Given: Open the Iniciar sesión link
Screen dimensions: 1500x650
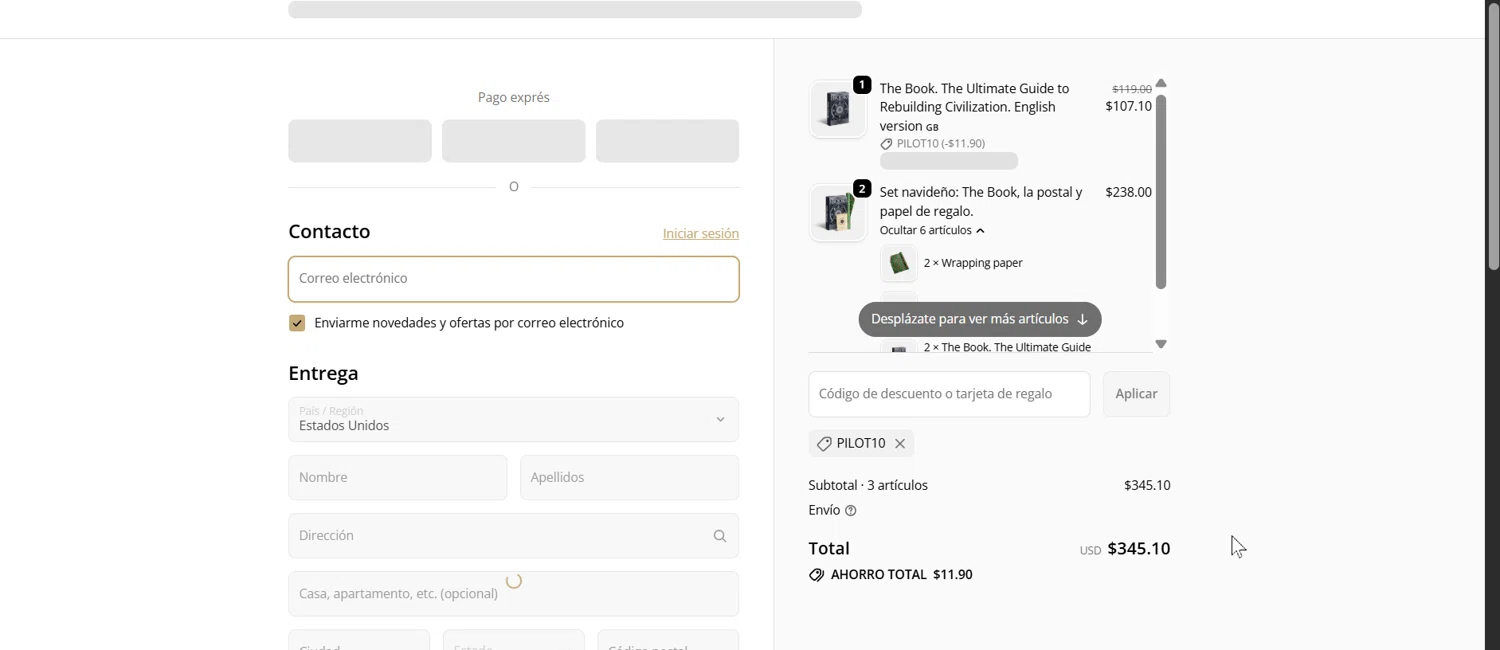Looking at the screenshot, I should (701, 233).
